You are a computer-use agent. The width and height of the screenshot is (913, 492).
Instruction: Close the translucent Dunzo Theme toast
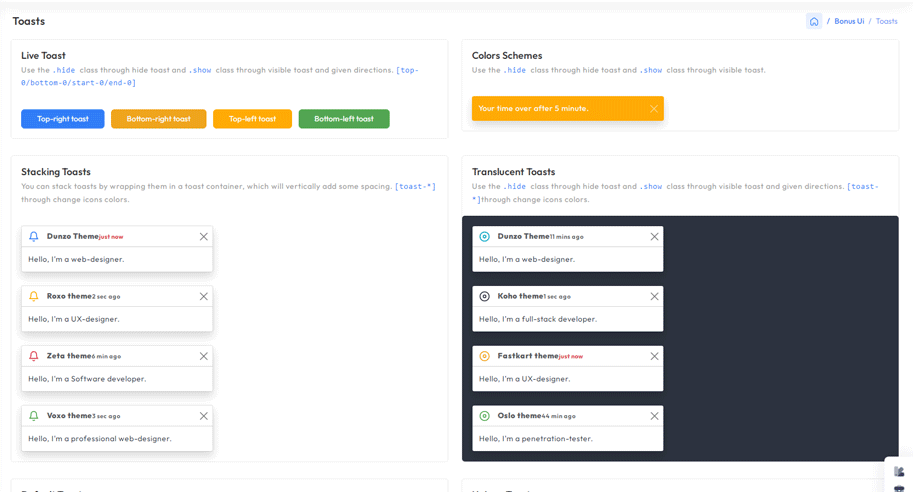pyautogui.click(x=655, y=237)
